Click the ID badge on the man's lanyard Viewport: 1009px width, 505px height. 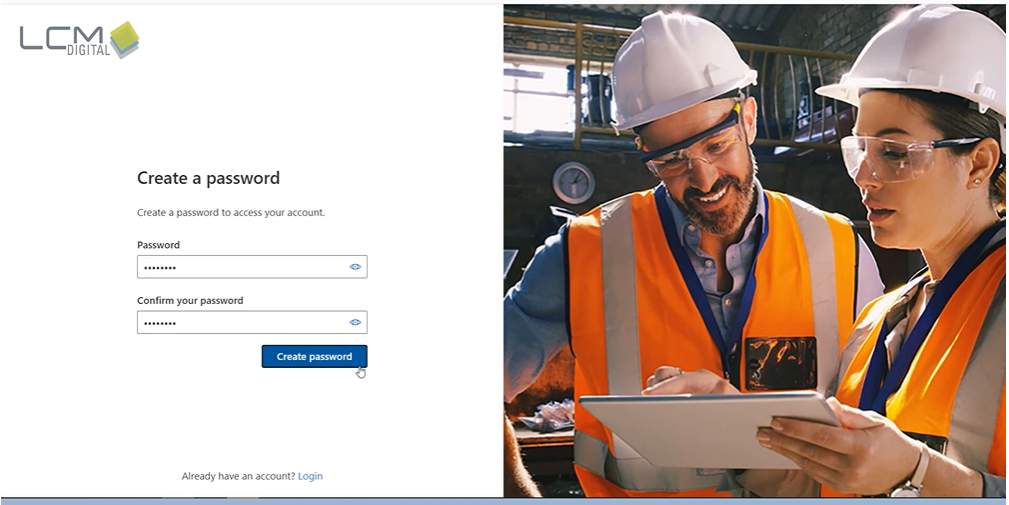[778, 363]
